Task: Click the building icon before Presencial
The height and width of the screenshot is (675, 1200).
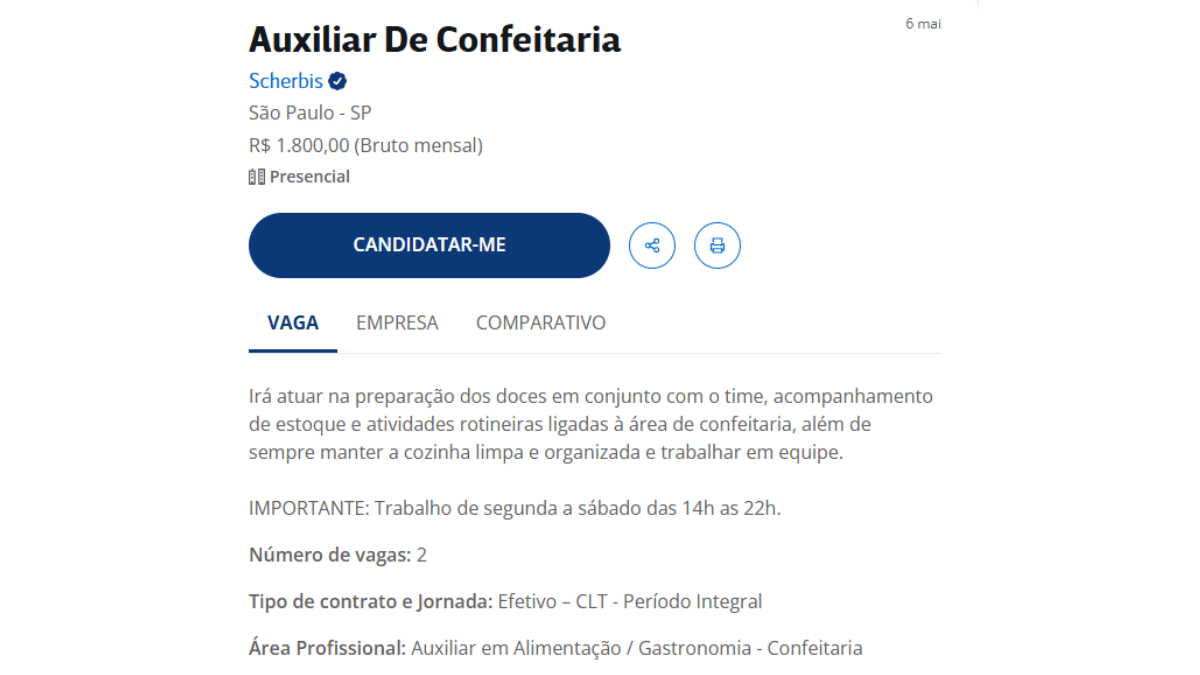Action: [257, 177]
